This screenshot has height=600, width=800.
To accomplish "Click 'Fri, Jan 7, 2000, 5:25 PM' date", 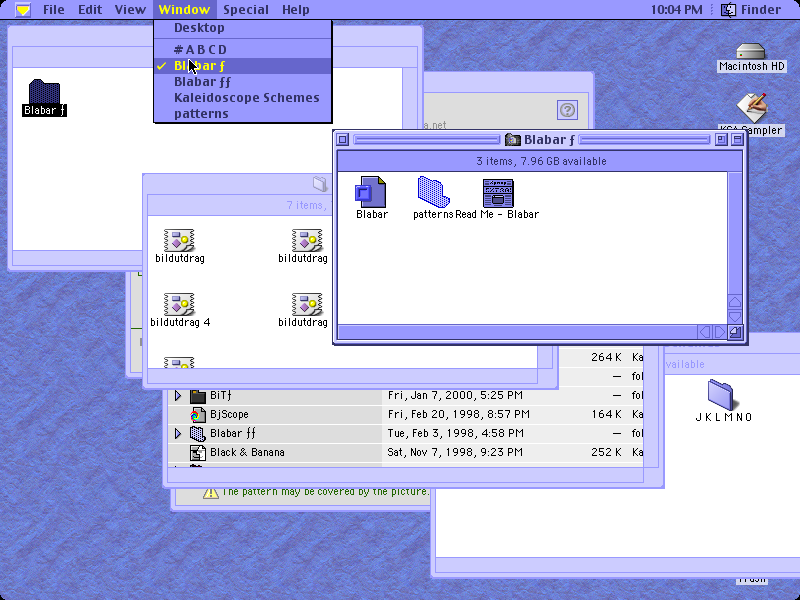I will coord(455,395).
